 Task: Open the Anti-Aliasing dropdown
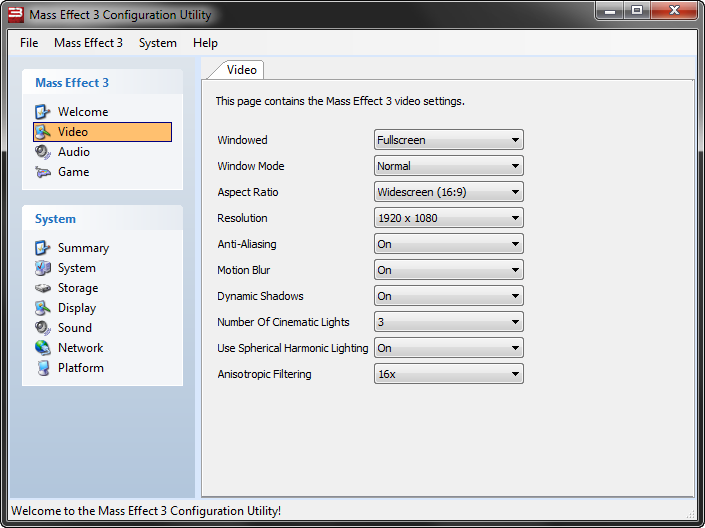click(449, 244)
